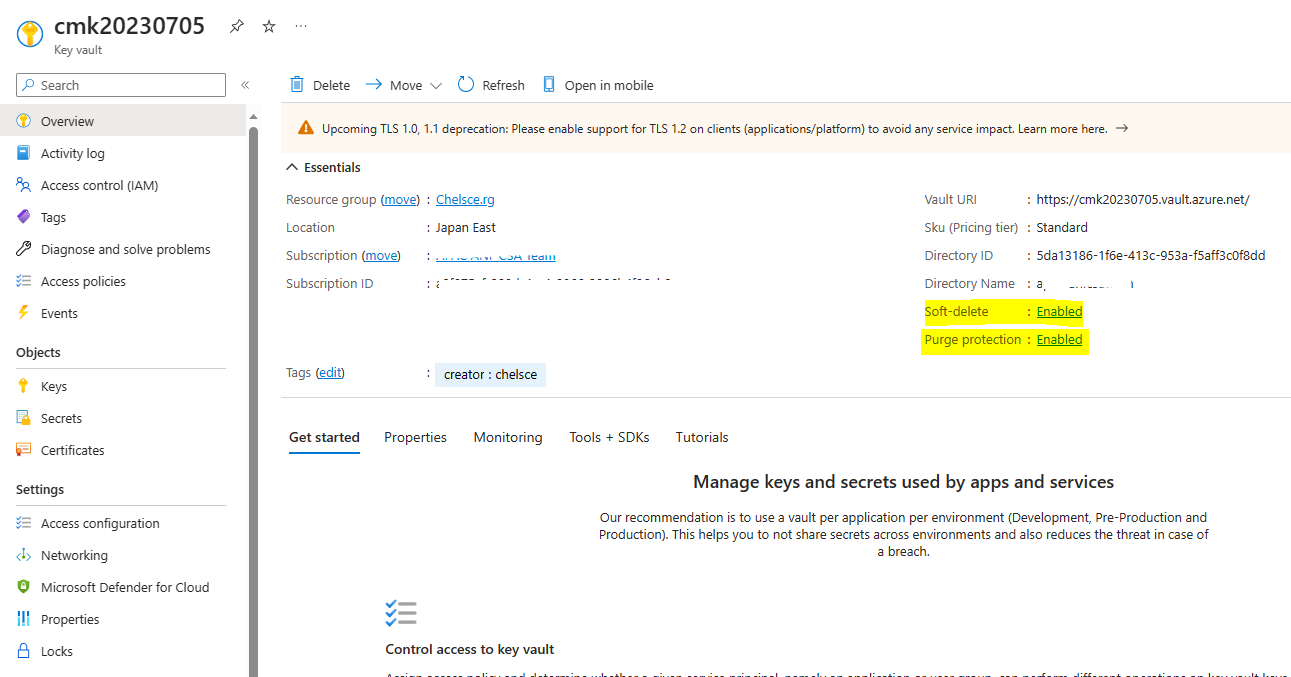
Task: Click the Control access checklist icon
Action: pos(401,614)
